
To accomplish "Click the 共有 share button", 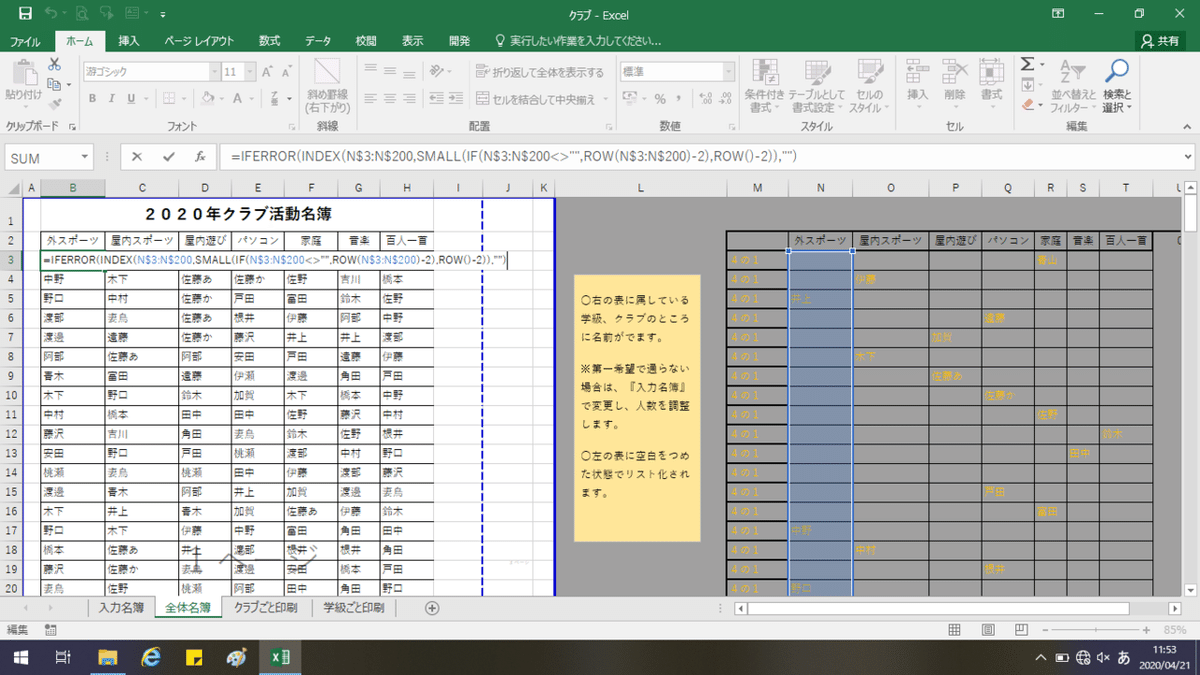I will pyautogui.click(x=1162, y=42).
